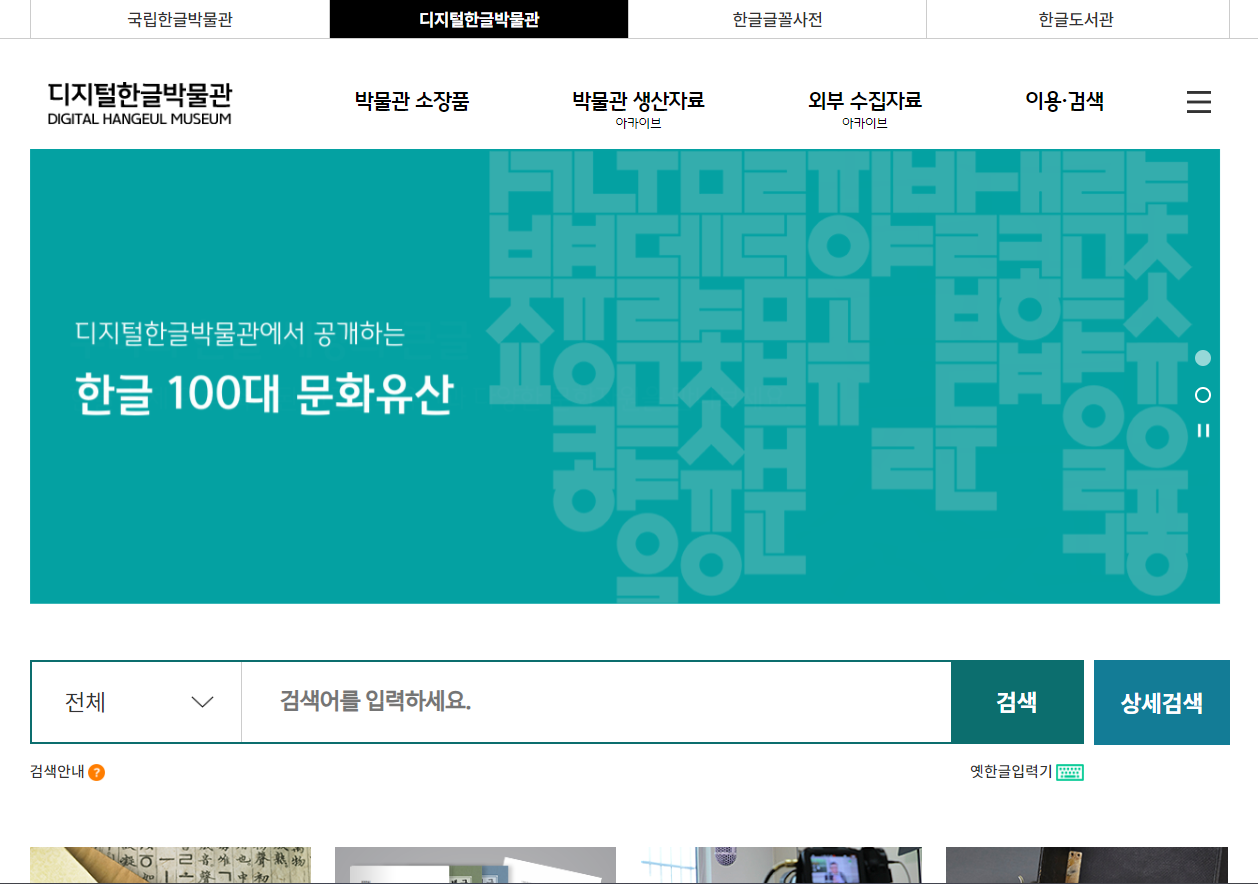Switch to the second banner slide indicator
The width and height of the screenshot is (1258, 884).
[1203, 395]
